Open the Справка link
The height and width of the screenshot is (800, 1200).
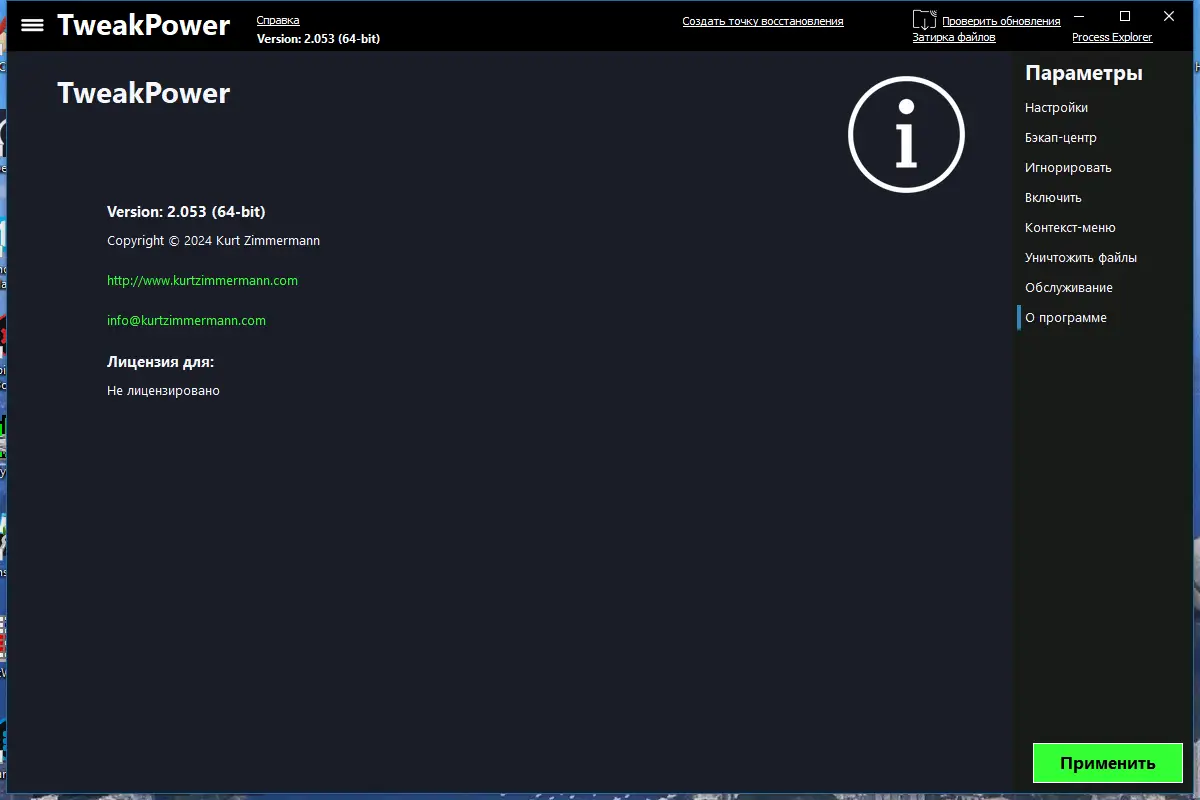point(278,20)
